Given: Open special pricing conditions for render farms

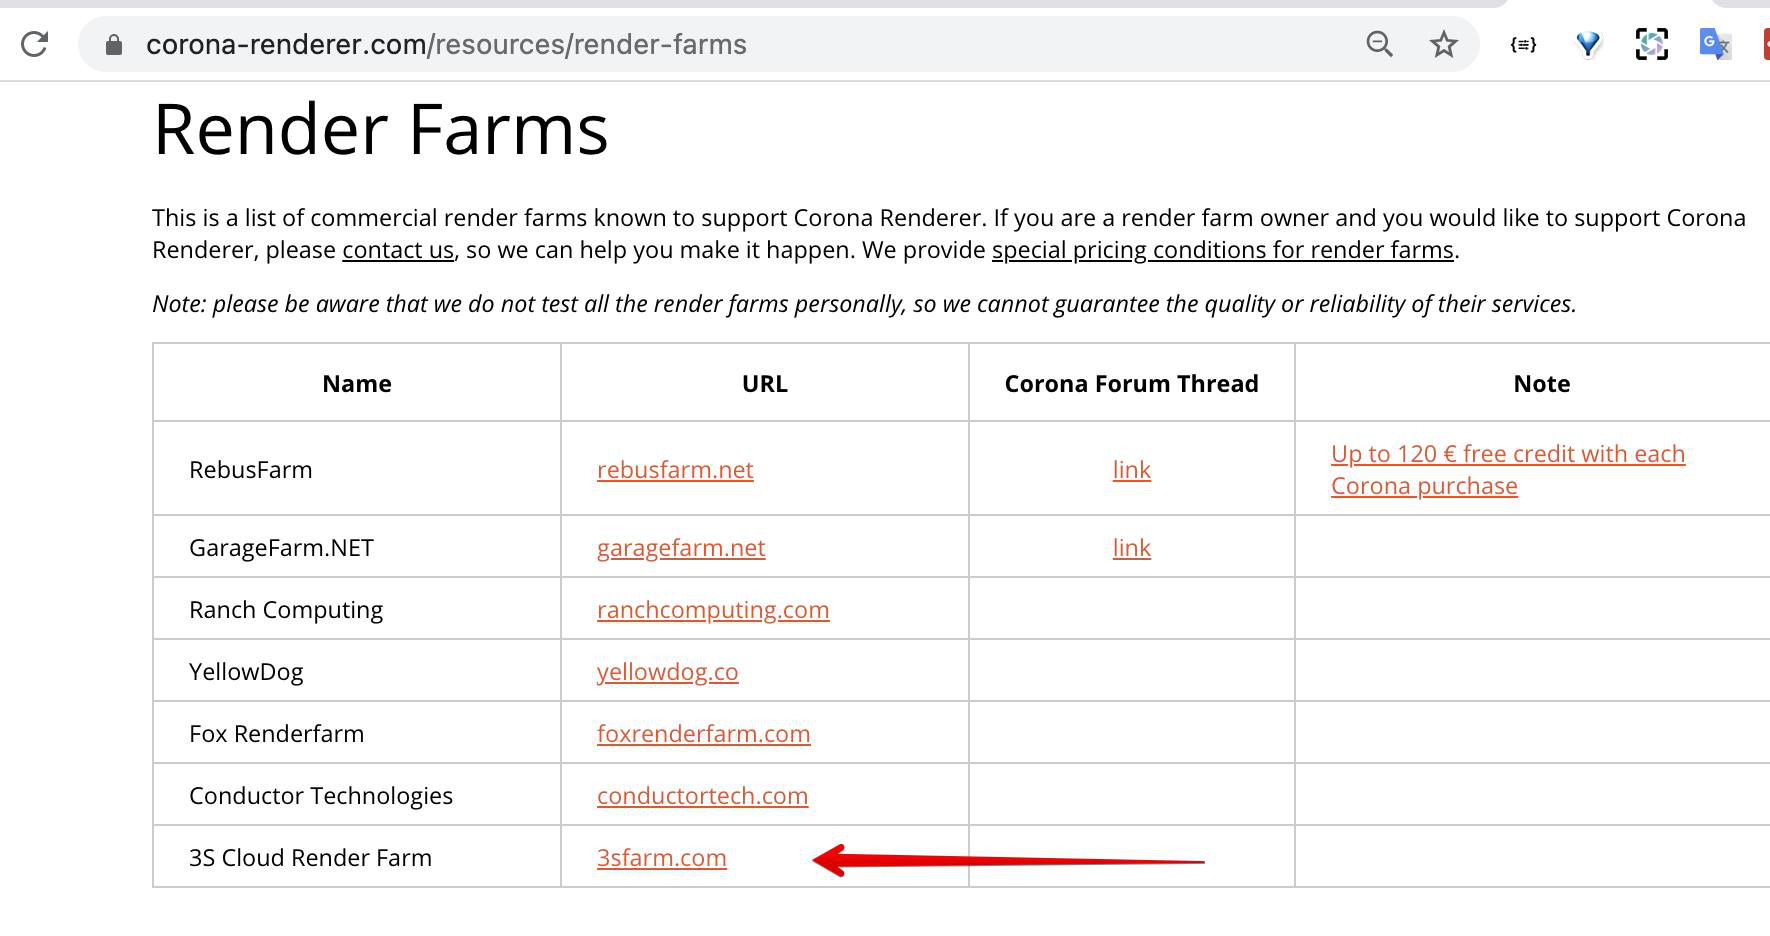Looking at the screenshot, I should 1222,250.
